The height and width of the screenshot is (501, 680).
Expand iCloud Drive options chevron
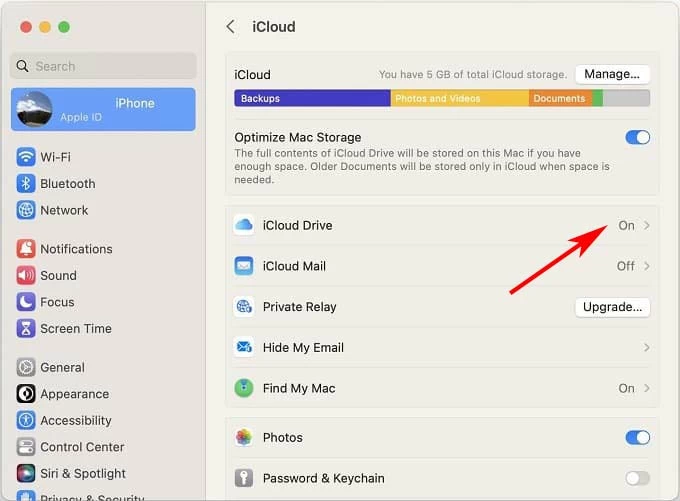click(647, 226)
